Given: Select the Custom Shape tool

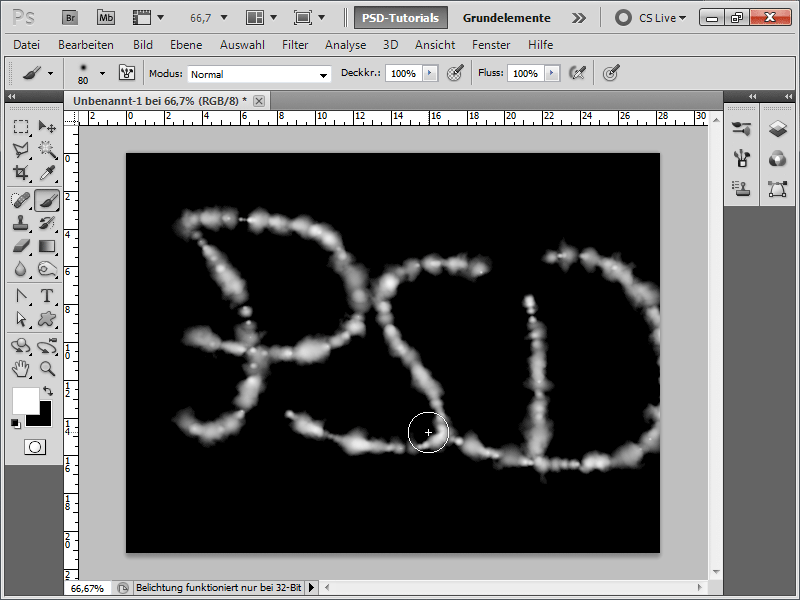Looking at the screenshot, I should pos(47,319).
